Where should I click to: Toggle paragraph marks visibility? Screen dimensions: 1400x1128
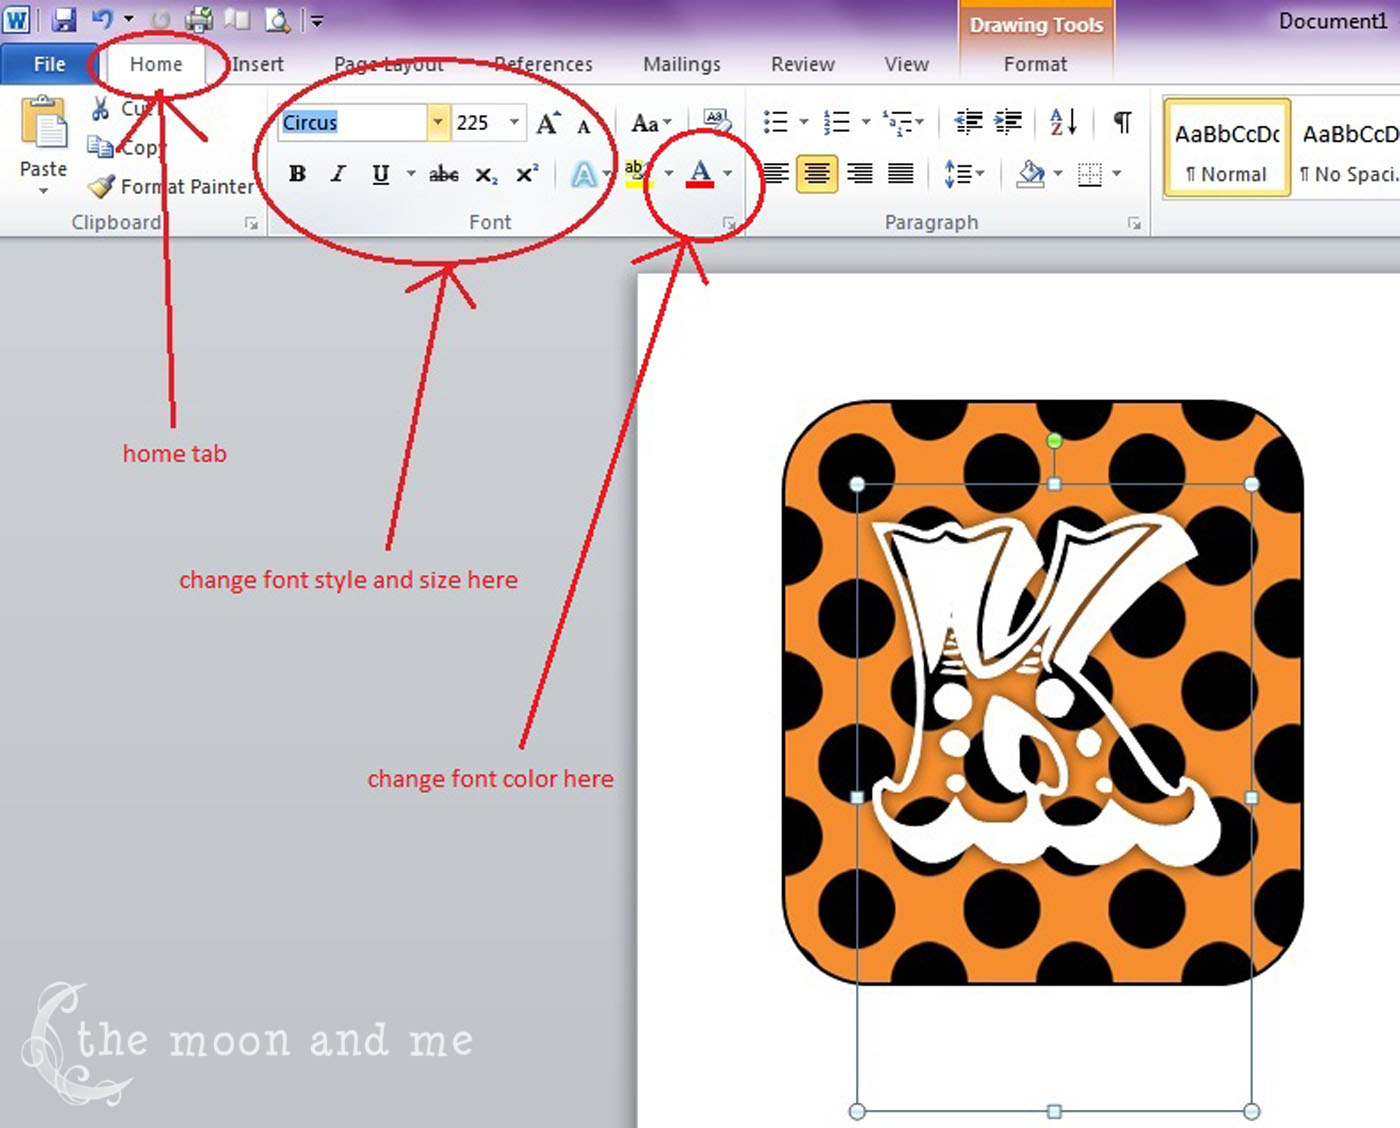pyautogui.click(x=1121, y=121)
